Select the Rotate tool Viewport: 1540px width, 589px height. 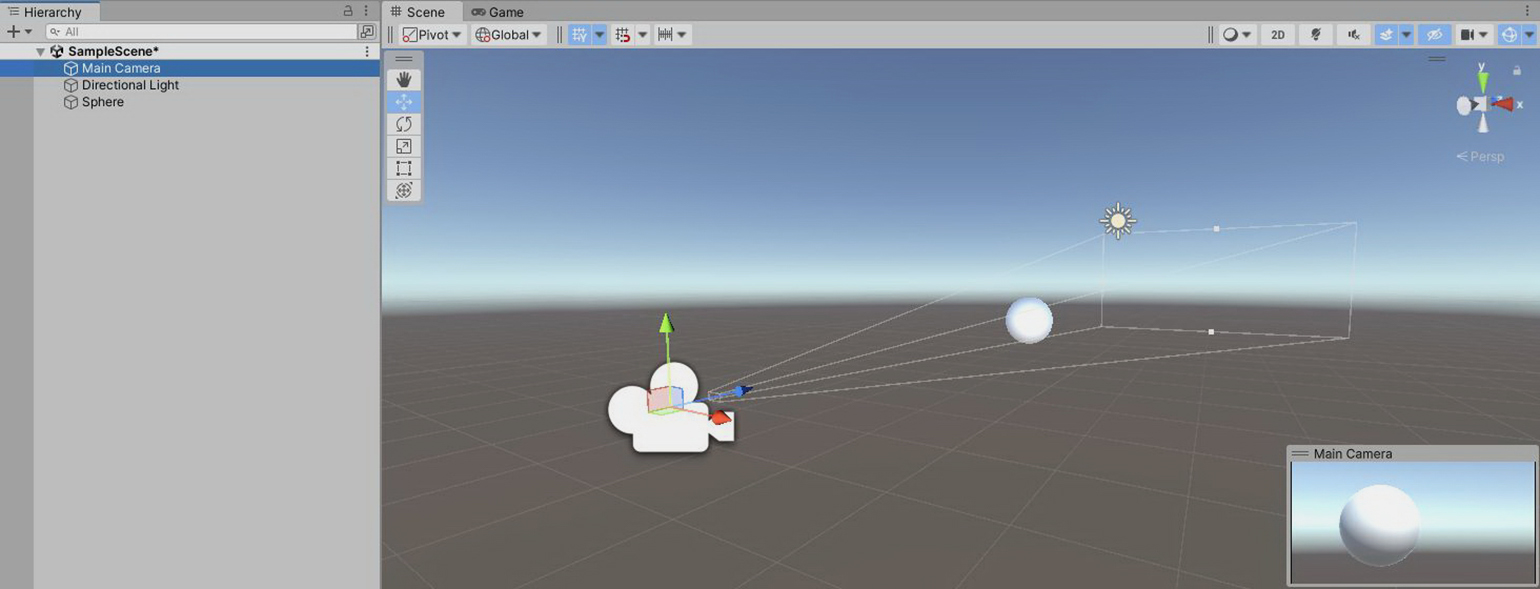point(404,124)
